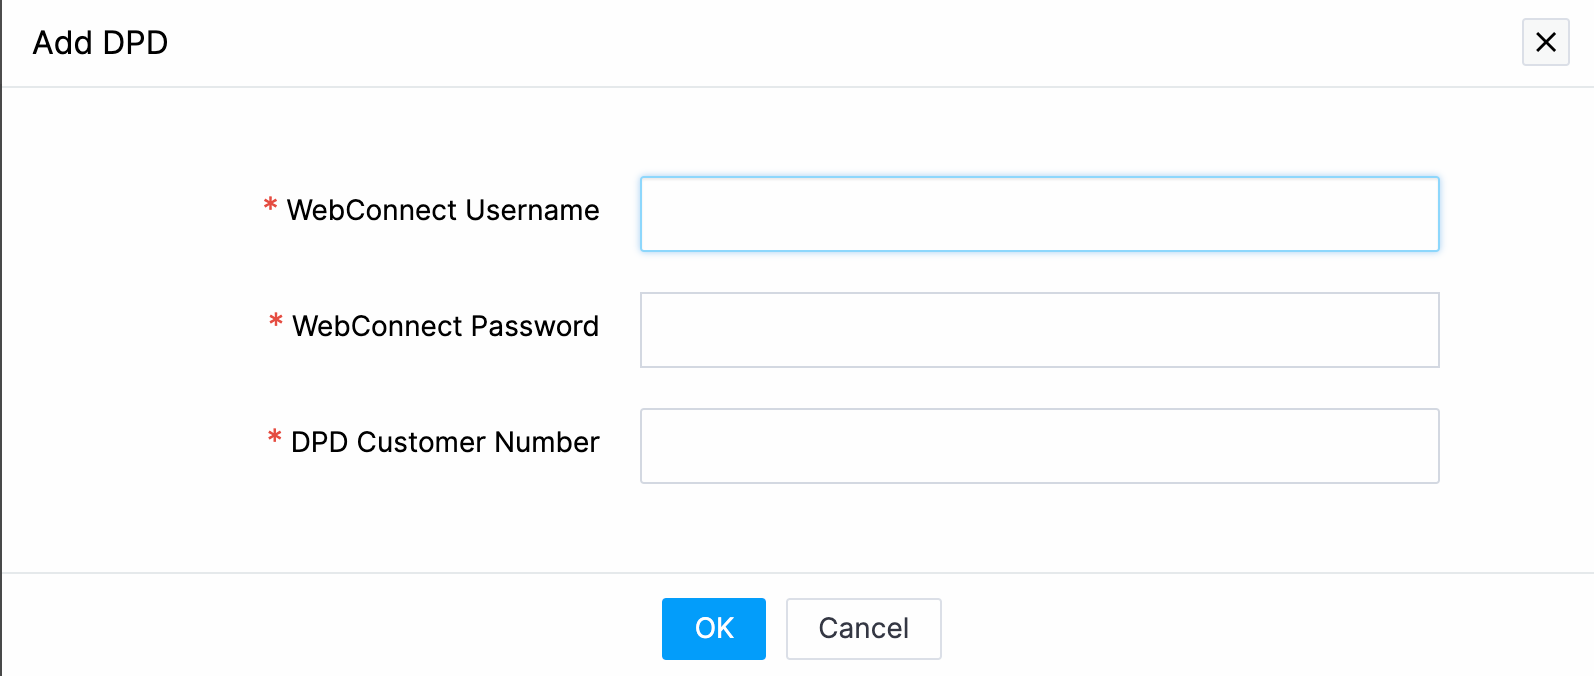Click the red asterisk beside WebConnect Username
Viewport: 1594px width, 676px height.
270,207
